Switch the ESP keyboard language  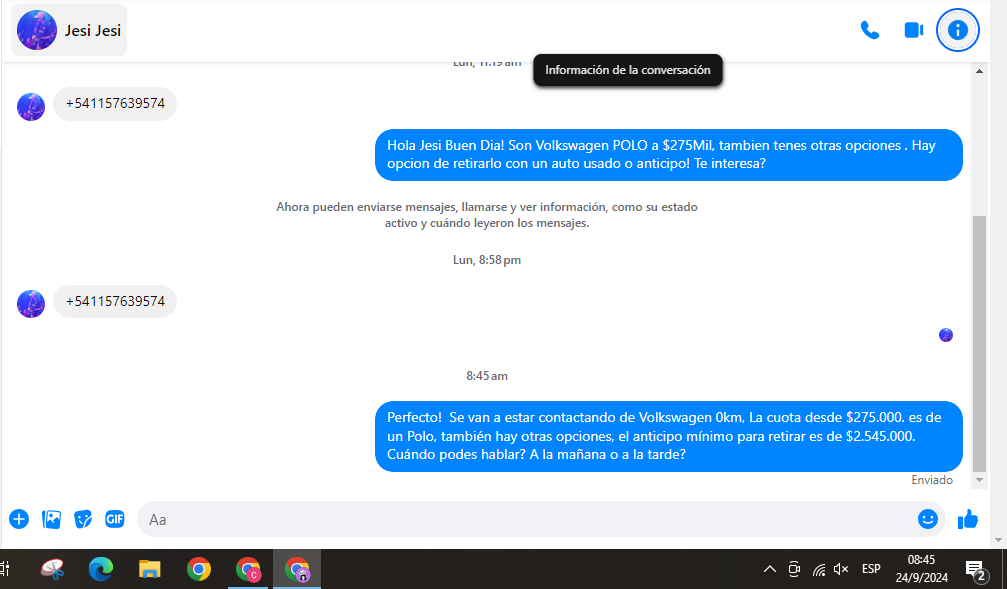[871, 569]
